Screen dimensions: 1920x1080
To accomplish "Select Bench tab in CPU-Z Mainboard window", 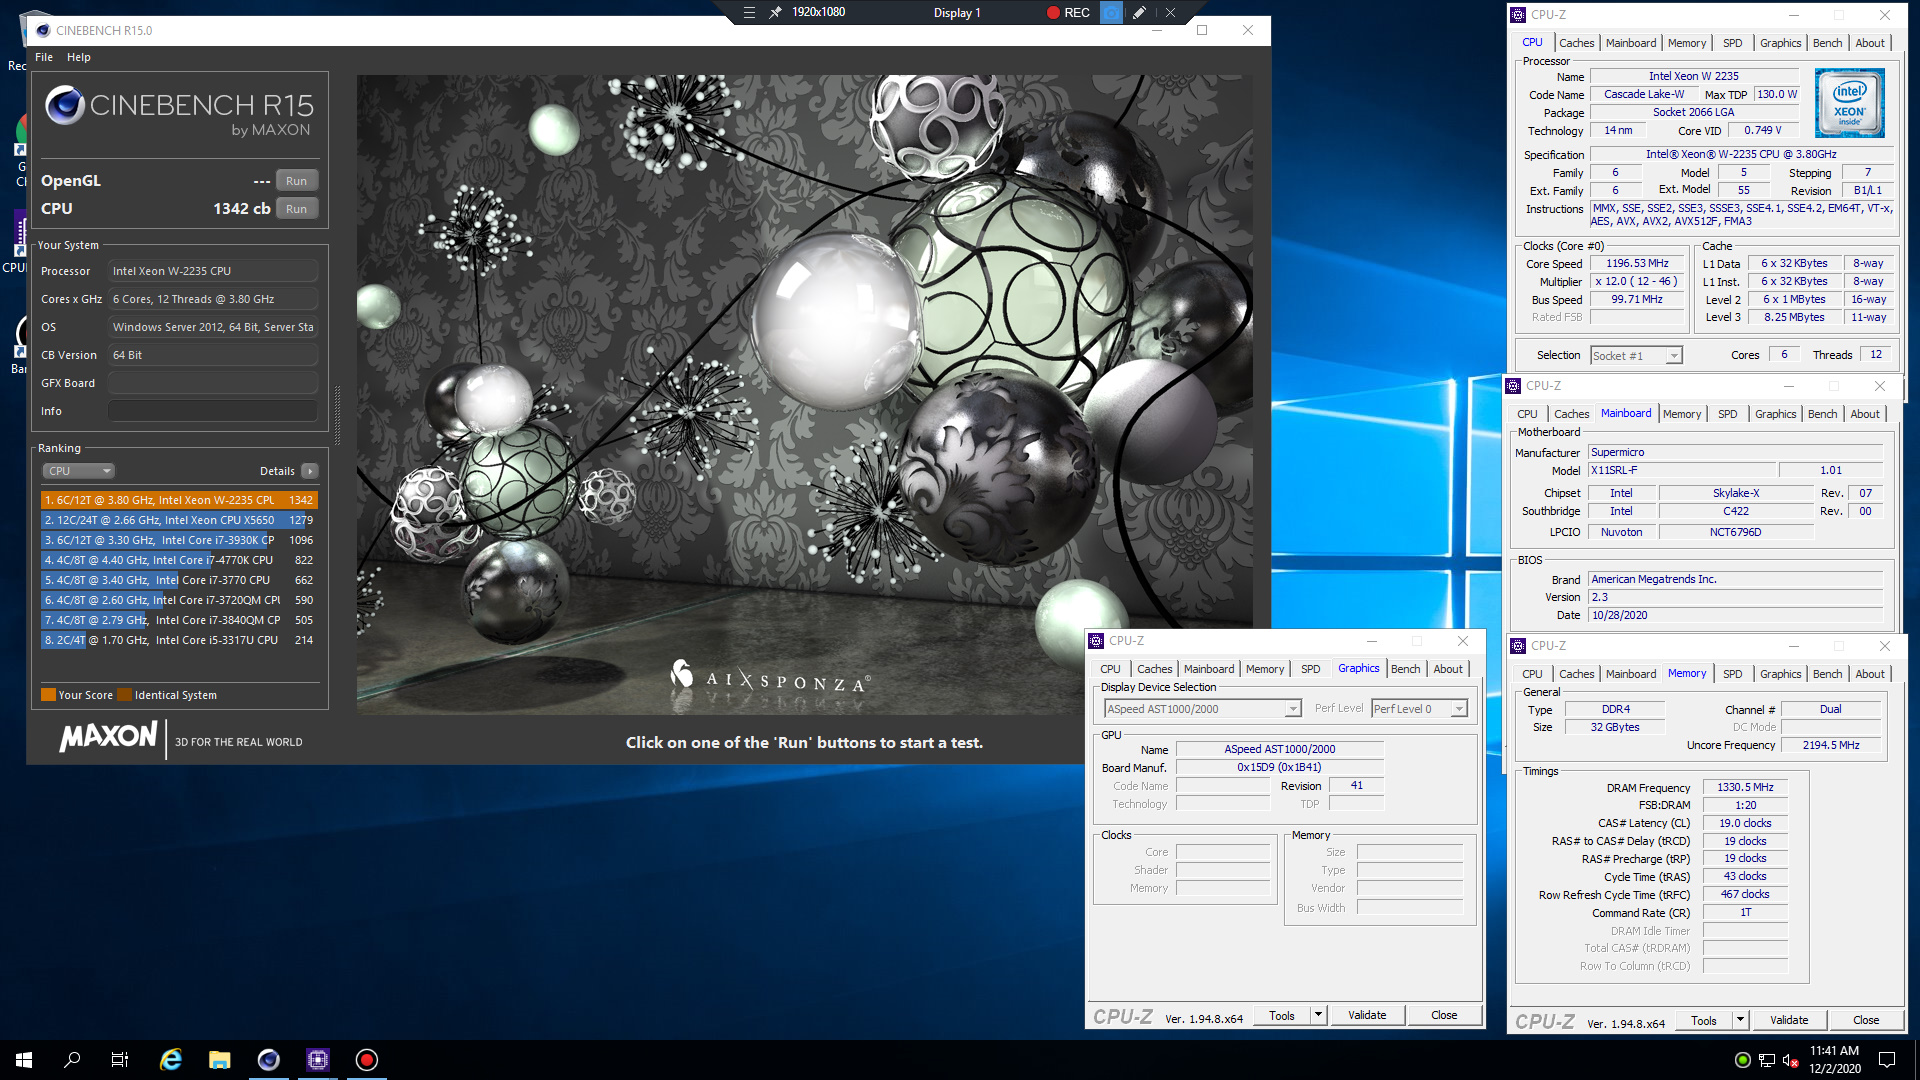I will point(1822,414).
